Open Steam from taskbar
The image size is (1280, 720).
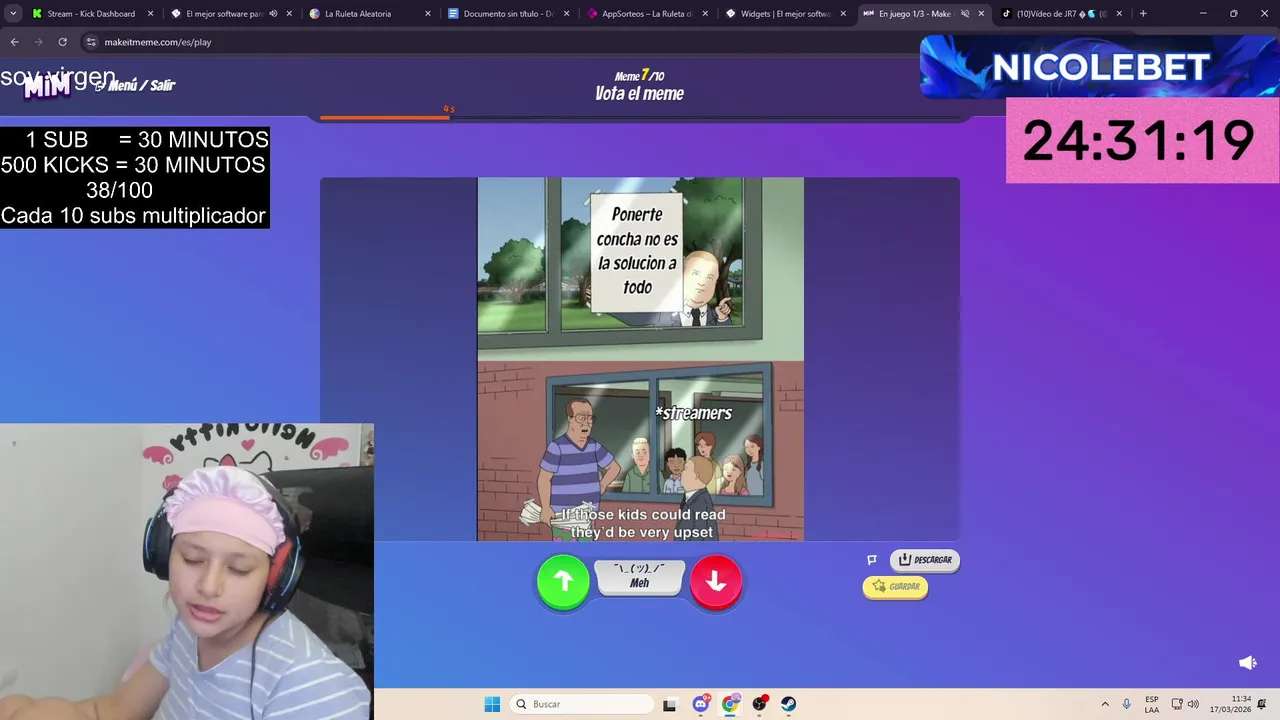tap(789, 704)
